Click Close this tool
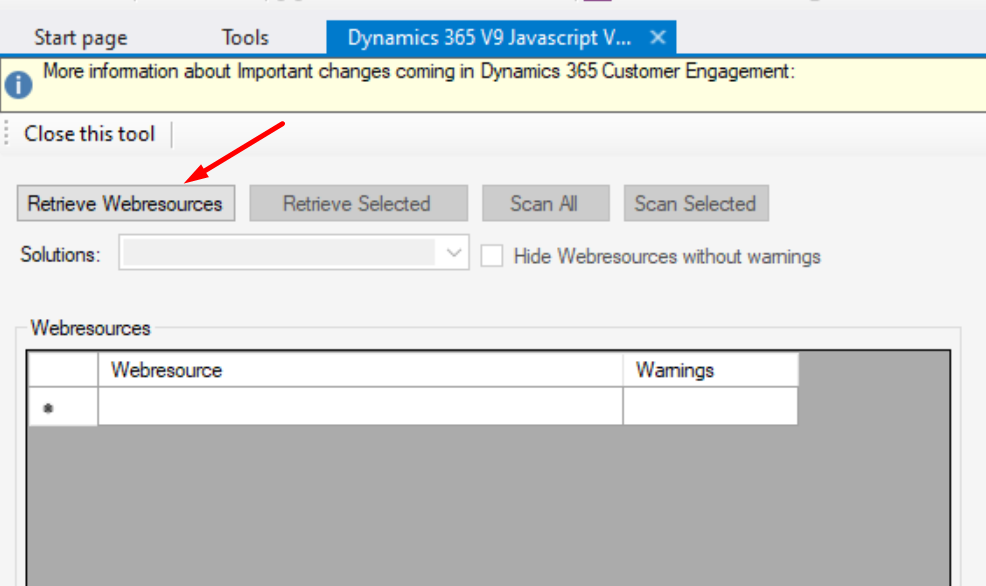 (x=89, y=134)
